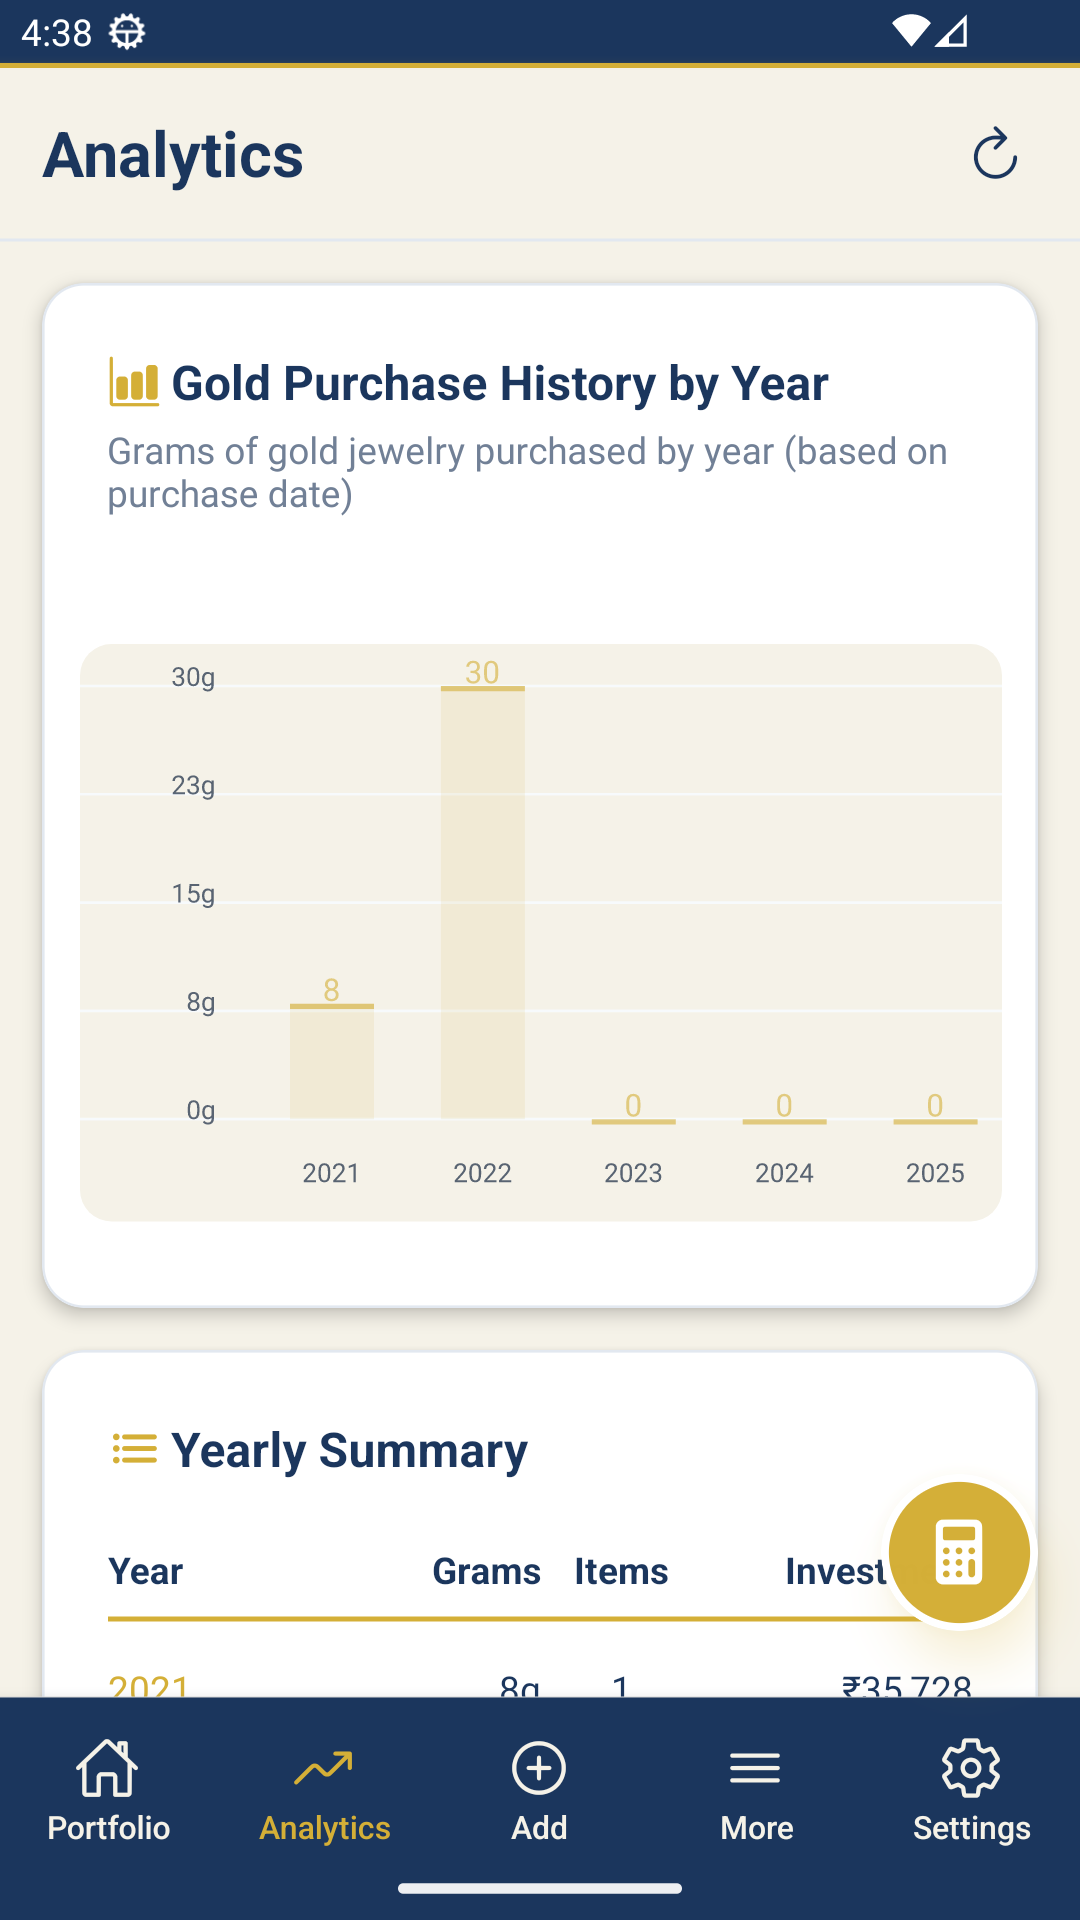
Task: Tap the Items column header
Action: 621,1572
